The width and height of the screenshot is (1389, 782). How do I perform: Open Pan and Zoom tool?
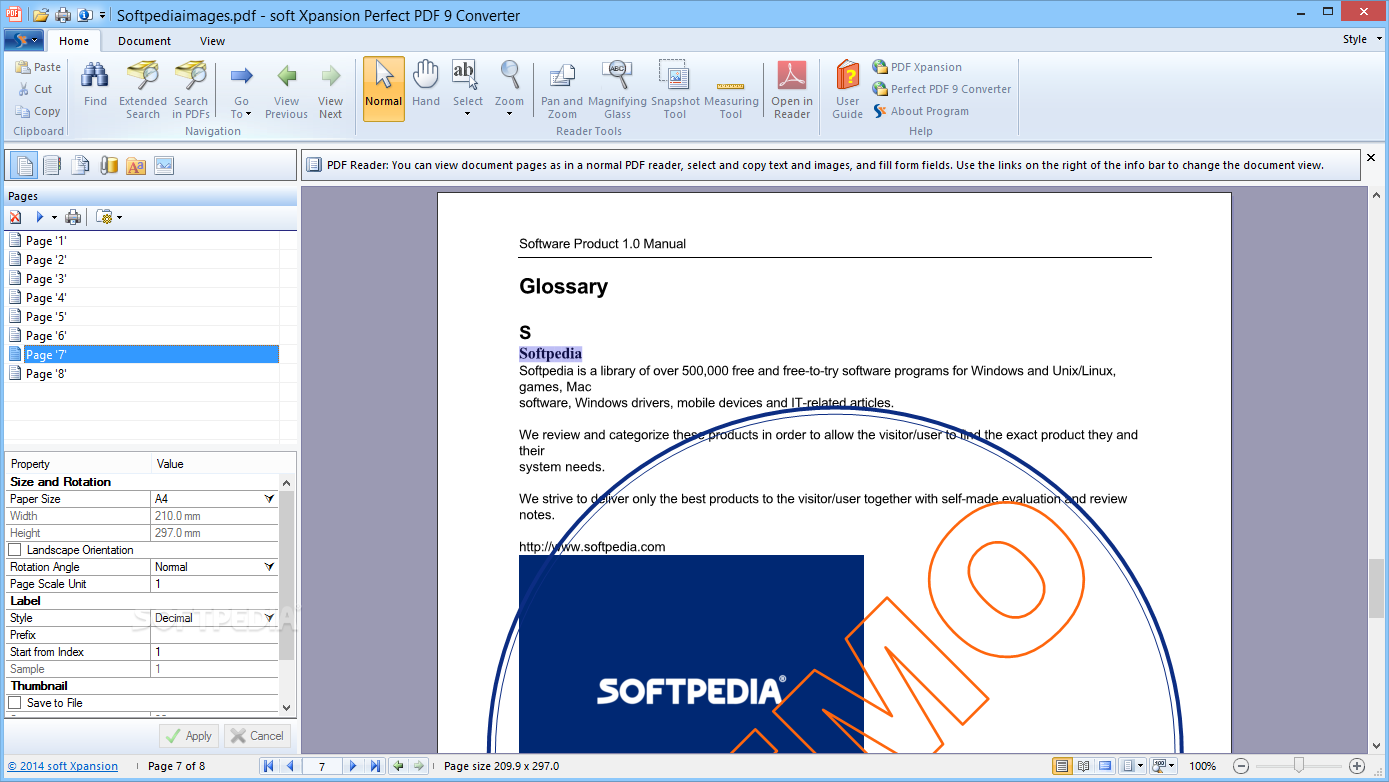562,90
